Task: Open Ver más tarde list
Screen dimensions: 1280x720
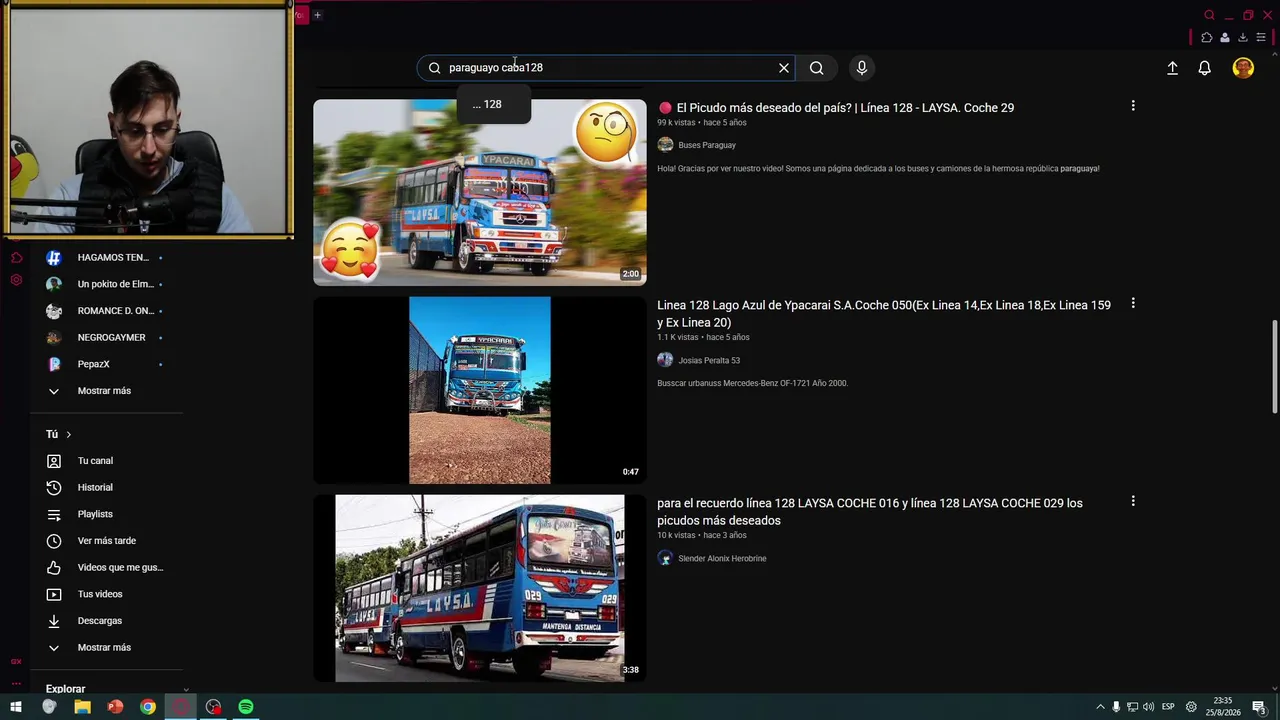Action: 106,541
